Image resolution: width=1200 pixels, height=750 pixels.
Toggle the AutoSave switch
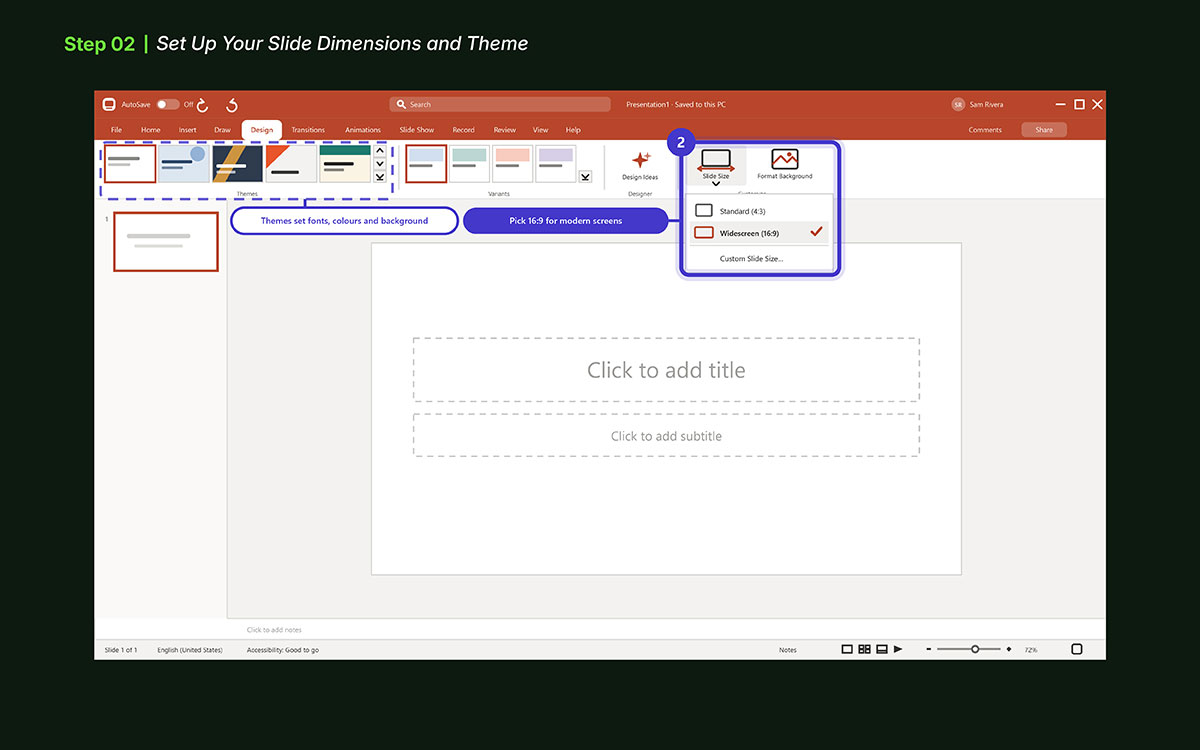(167, 104)
